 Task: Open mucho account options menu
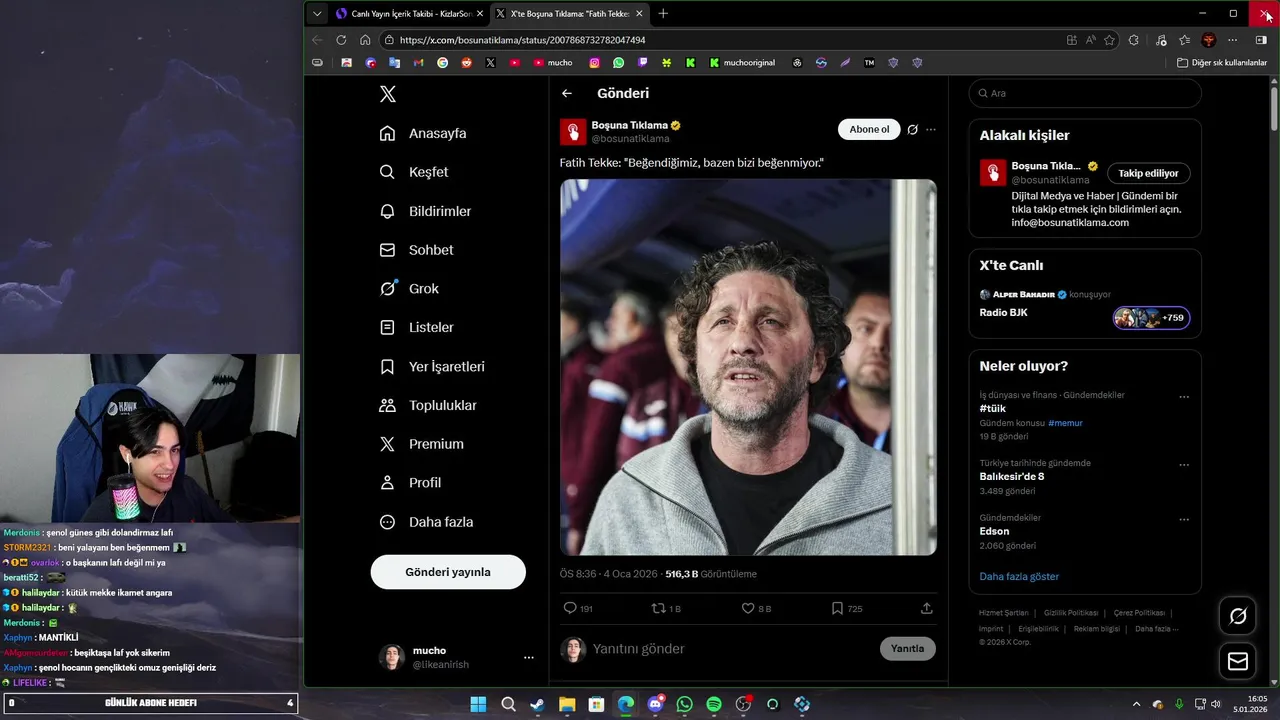coord(529,657)
